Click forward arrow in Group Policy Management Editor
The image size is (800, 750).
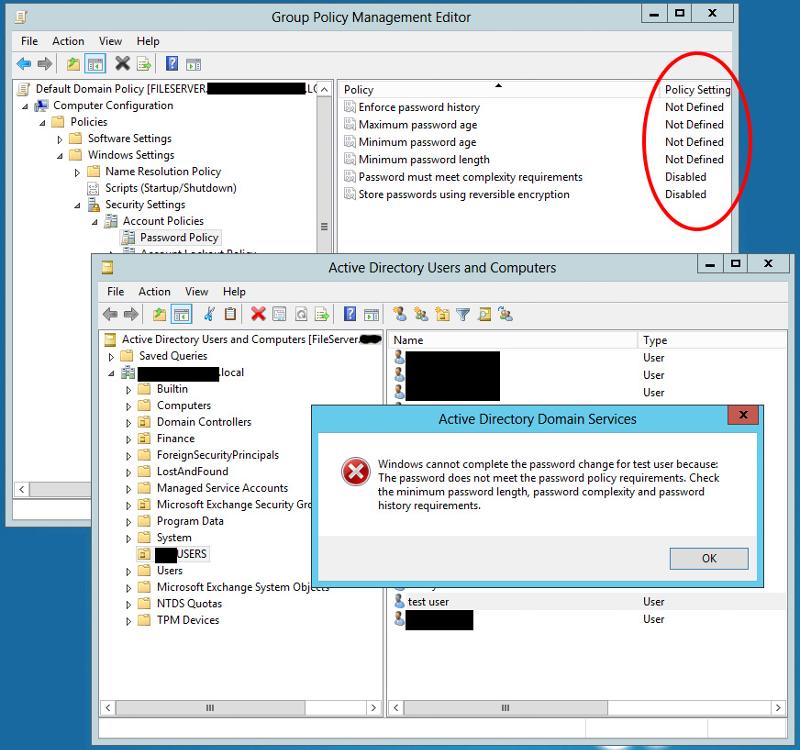click(45, 64)
